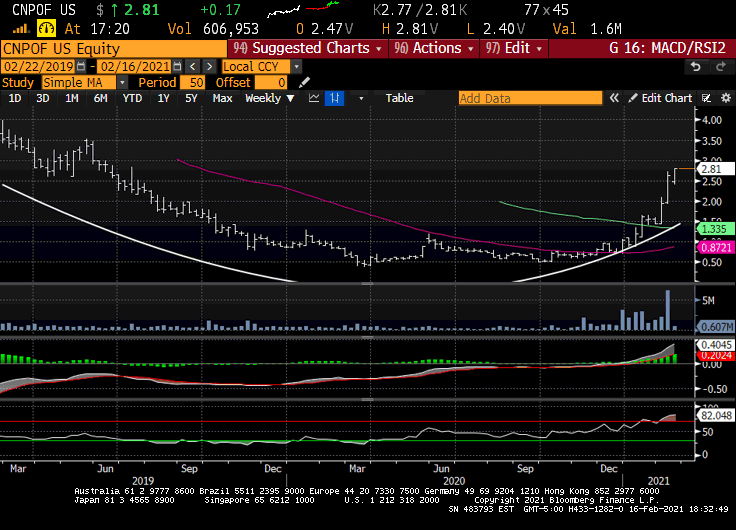Screen dimensions: 736x530
Task: Click the 82.048 RSI value label
Action: [715, 415]
